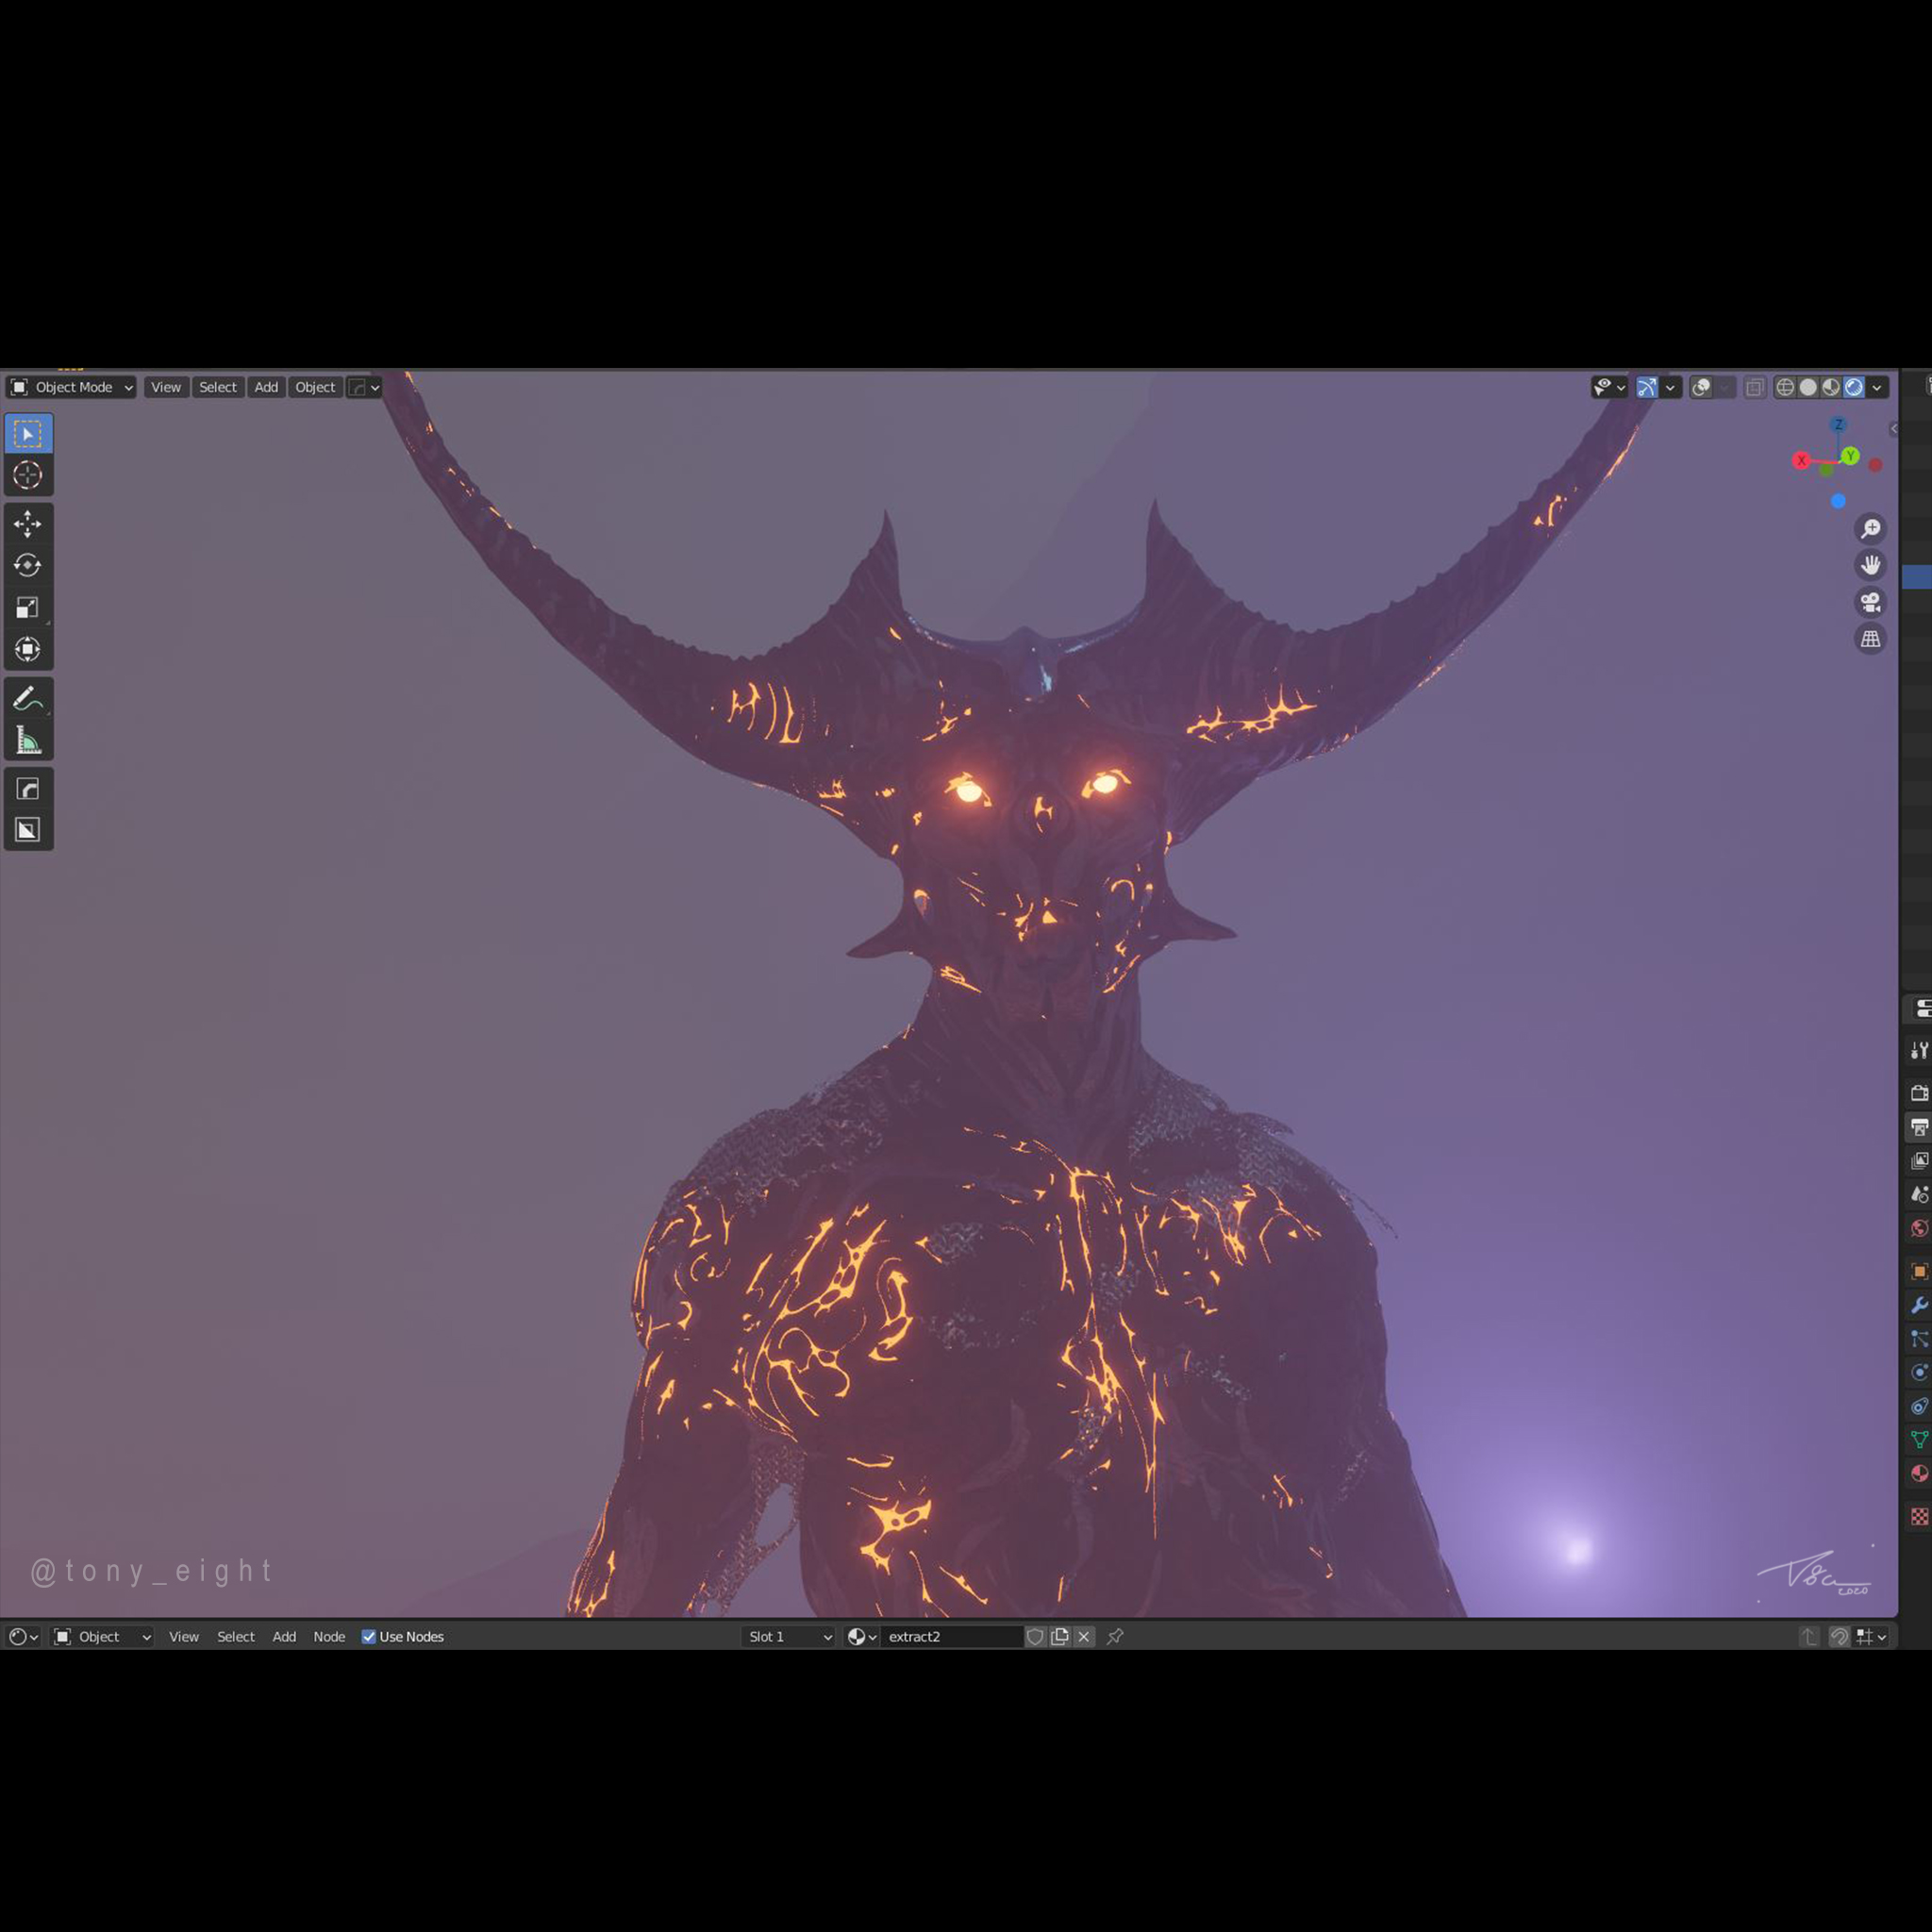The image size is (1932, 1932).
Task: Toggle viewport gizmos display
Action: (x=1646, y=387)
